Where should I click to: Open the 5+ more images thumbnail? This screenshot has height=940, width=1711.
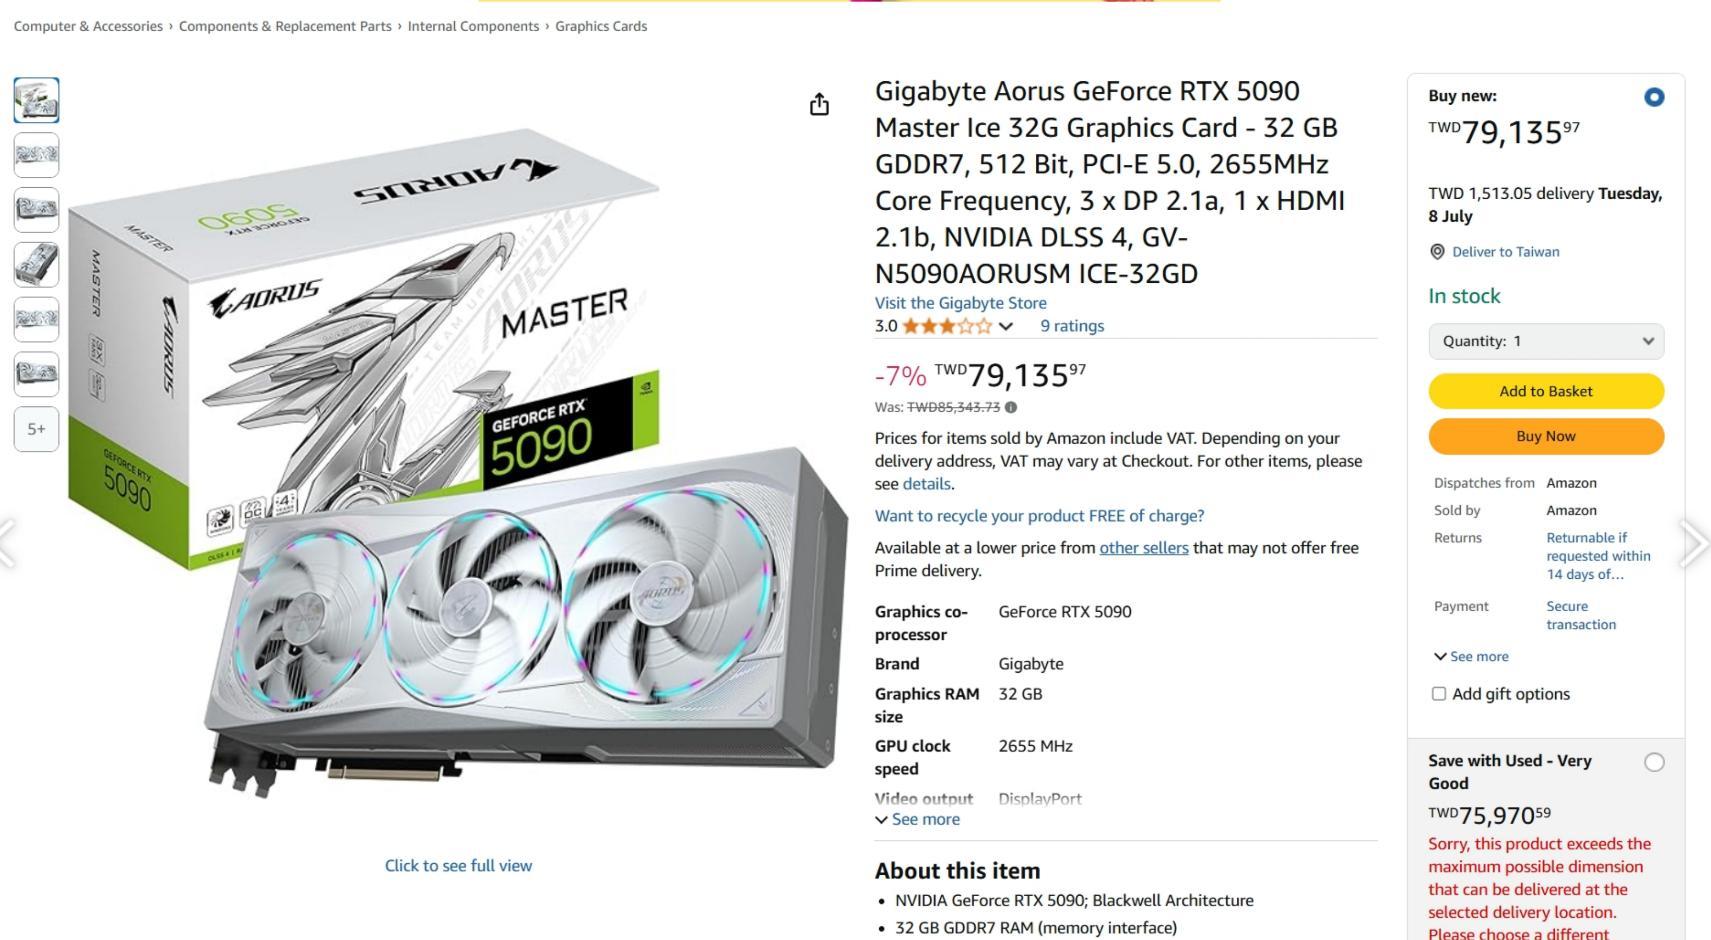pos(36,429)
